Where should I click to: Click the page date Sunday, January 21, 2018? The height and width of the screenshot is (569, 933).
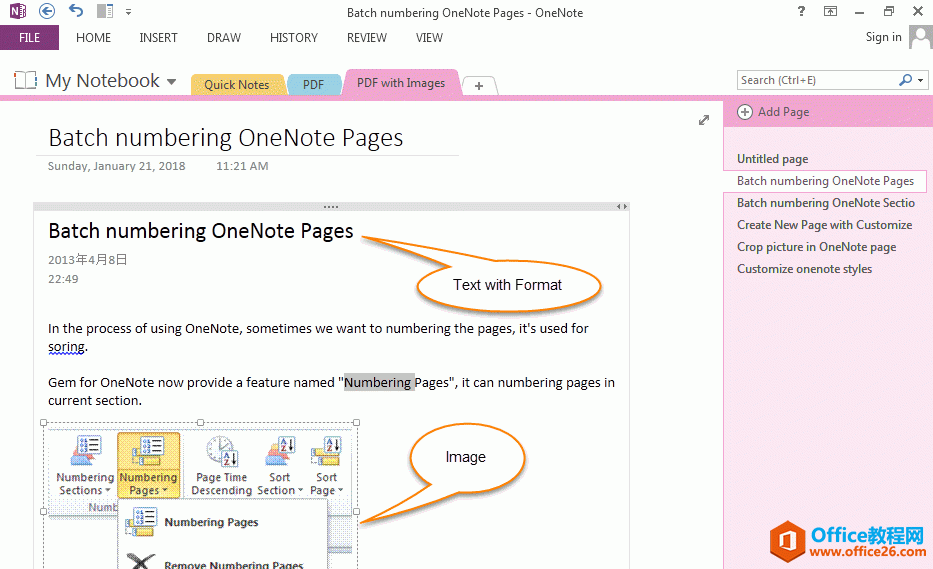pyautogui.click(x=117, y=166)
